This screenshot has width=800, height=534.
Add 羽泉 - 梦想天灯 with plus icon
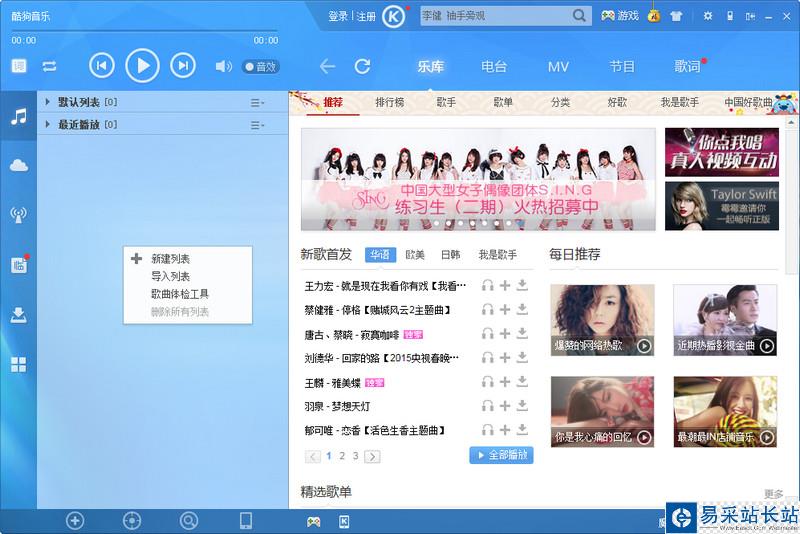coord(505,406)
